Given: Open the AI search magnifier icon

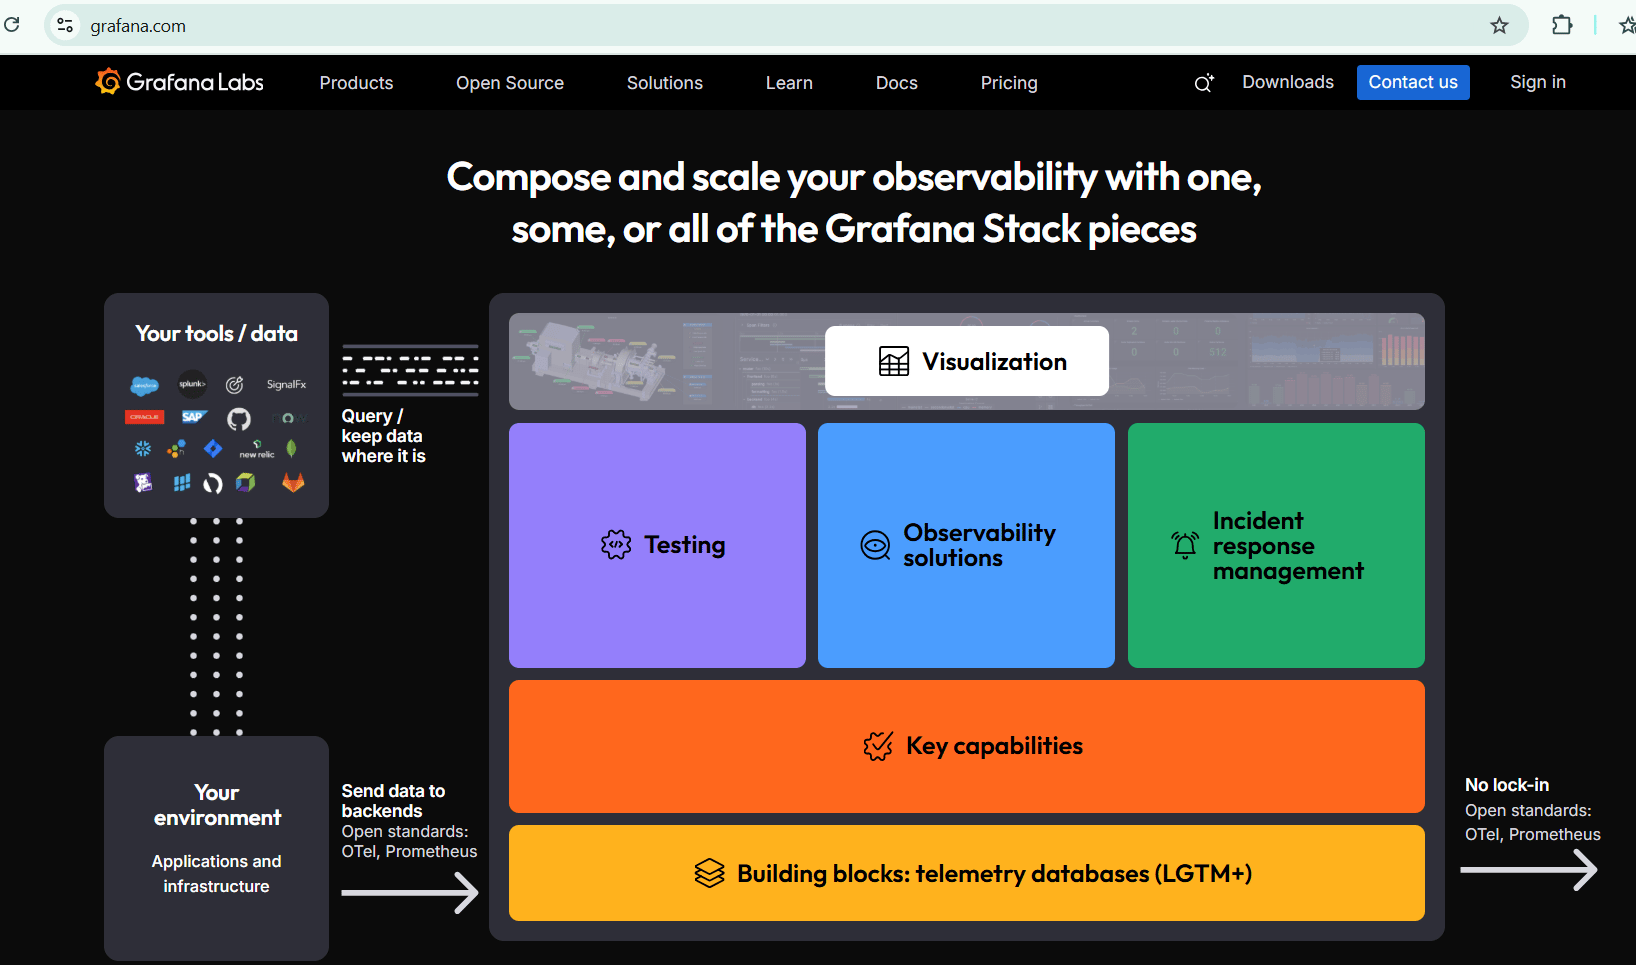Looking at the screenshot, I should (x=1204, y=83).
